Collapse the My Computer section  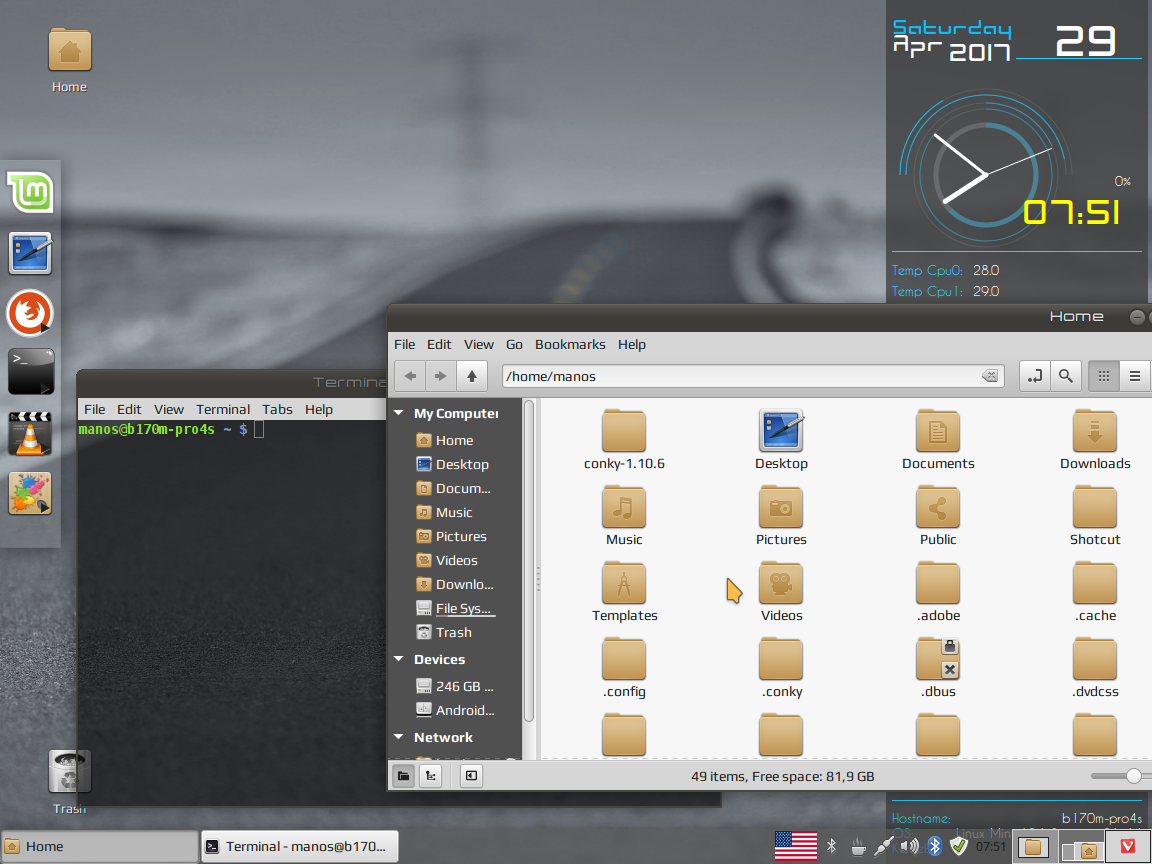[x=399, y=414]
